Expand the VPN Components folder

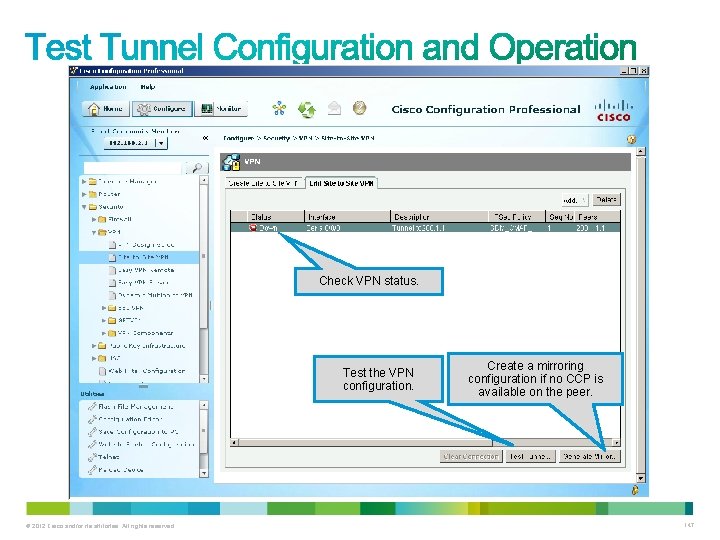point(104,333)
